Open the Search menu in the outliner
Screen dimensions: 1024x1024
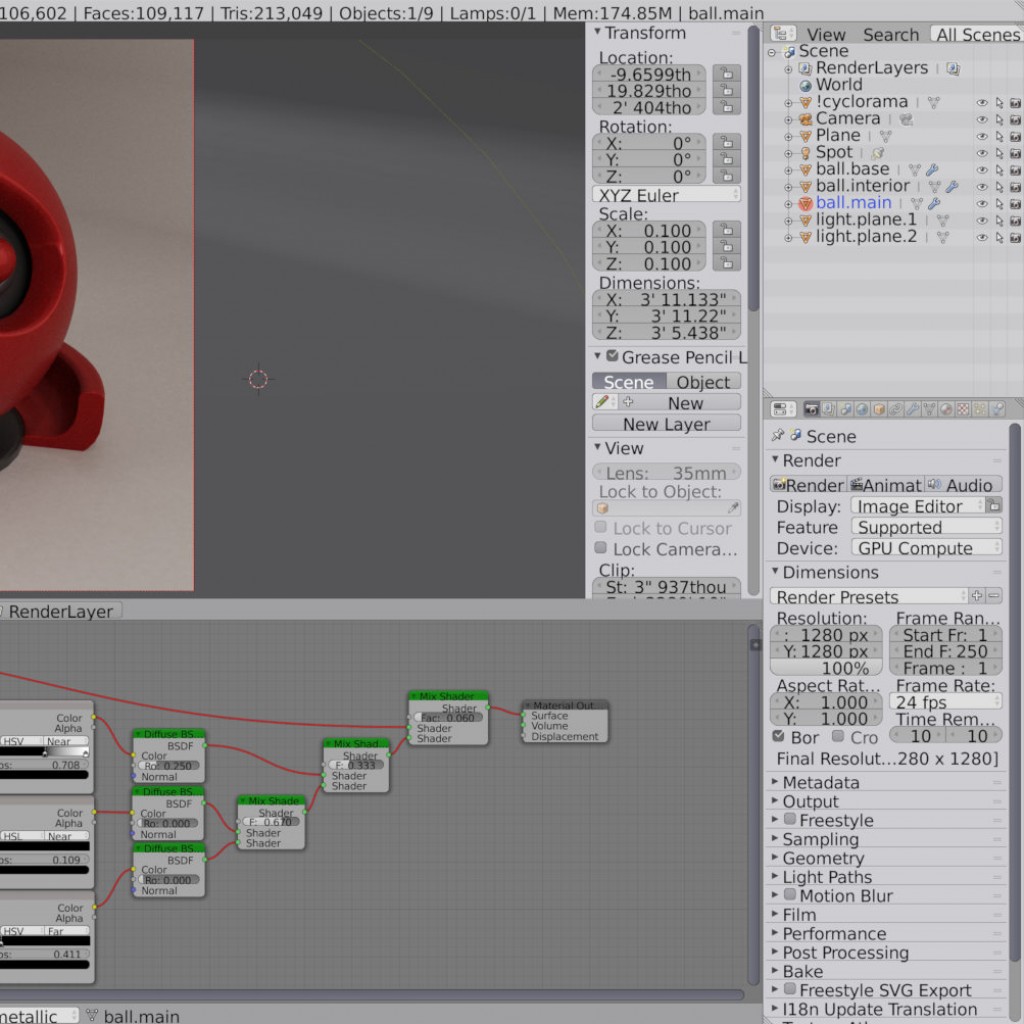[x=890, y=34]
